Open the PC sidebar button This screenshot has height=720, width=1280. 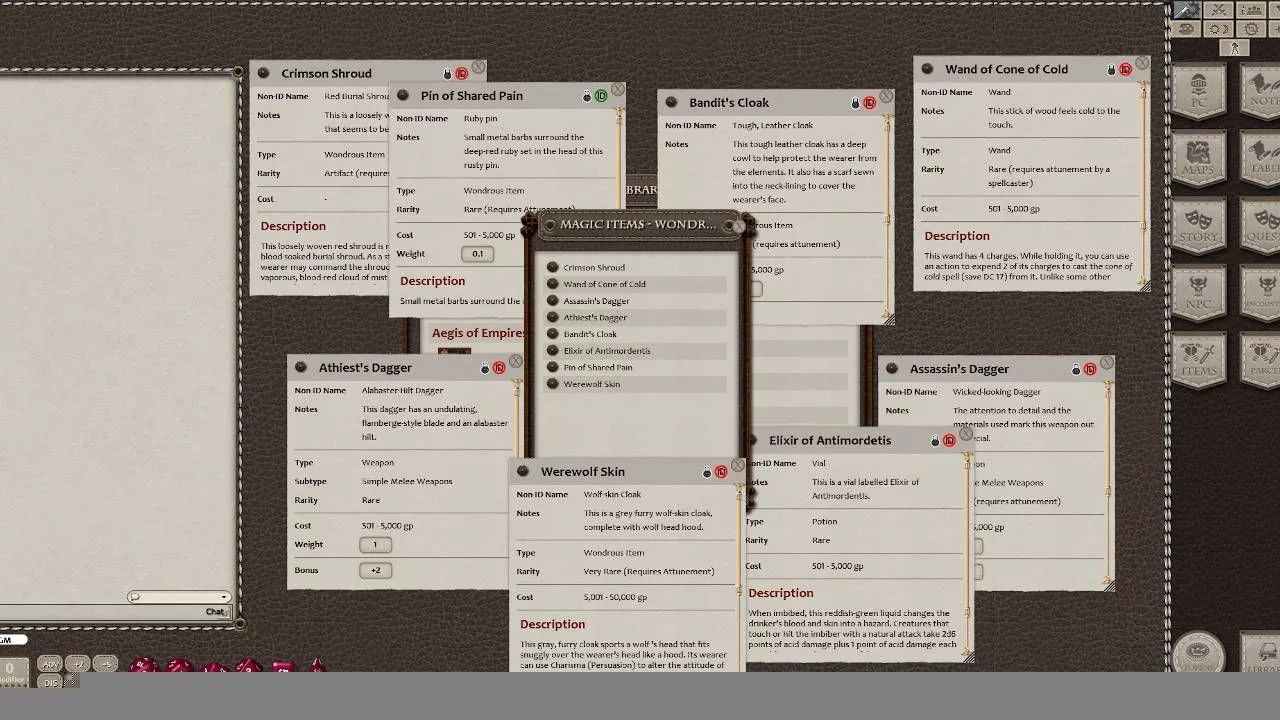(x=1199, y=91)
